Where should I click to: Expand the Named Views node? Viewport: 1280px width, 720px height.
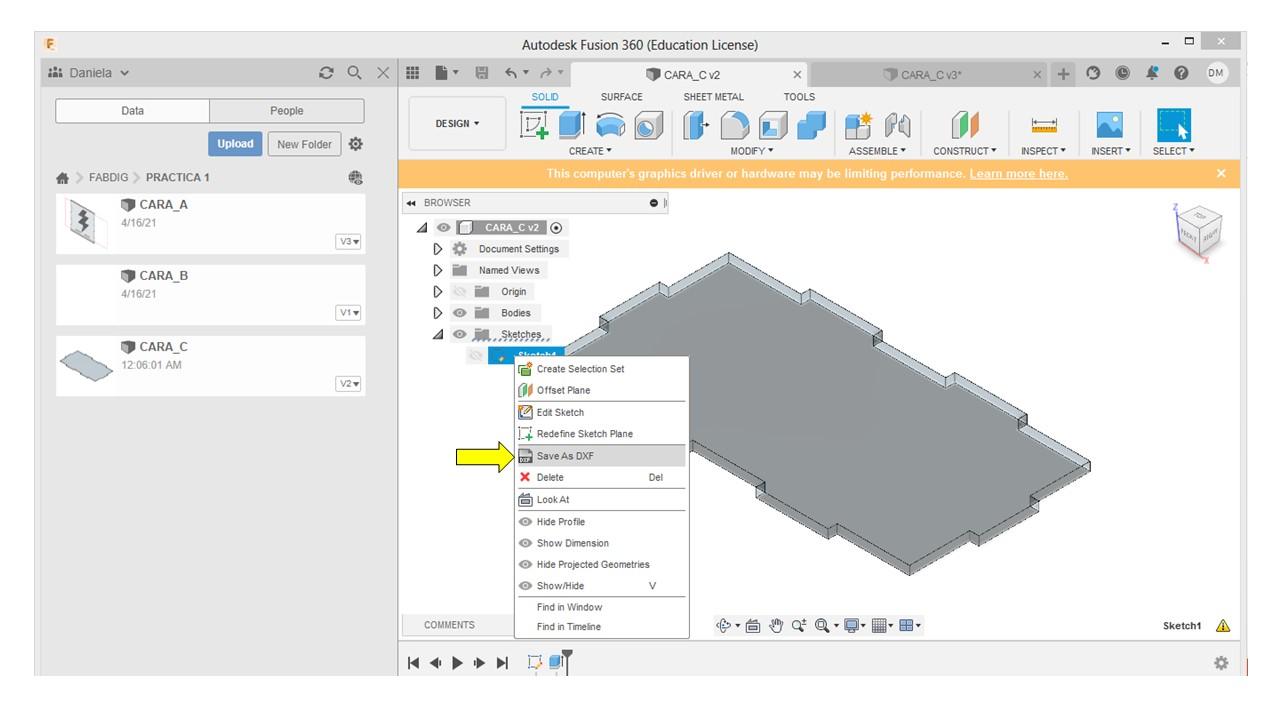point(438,270)
